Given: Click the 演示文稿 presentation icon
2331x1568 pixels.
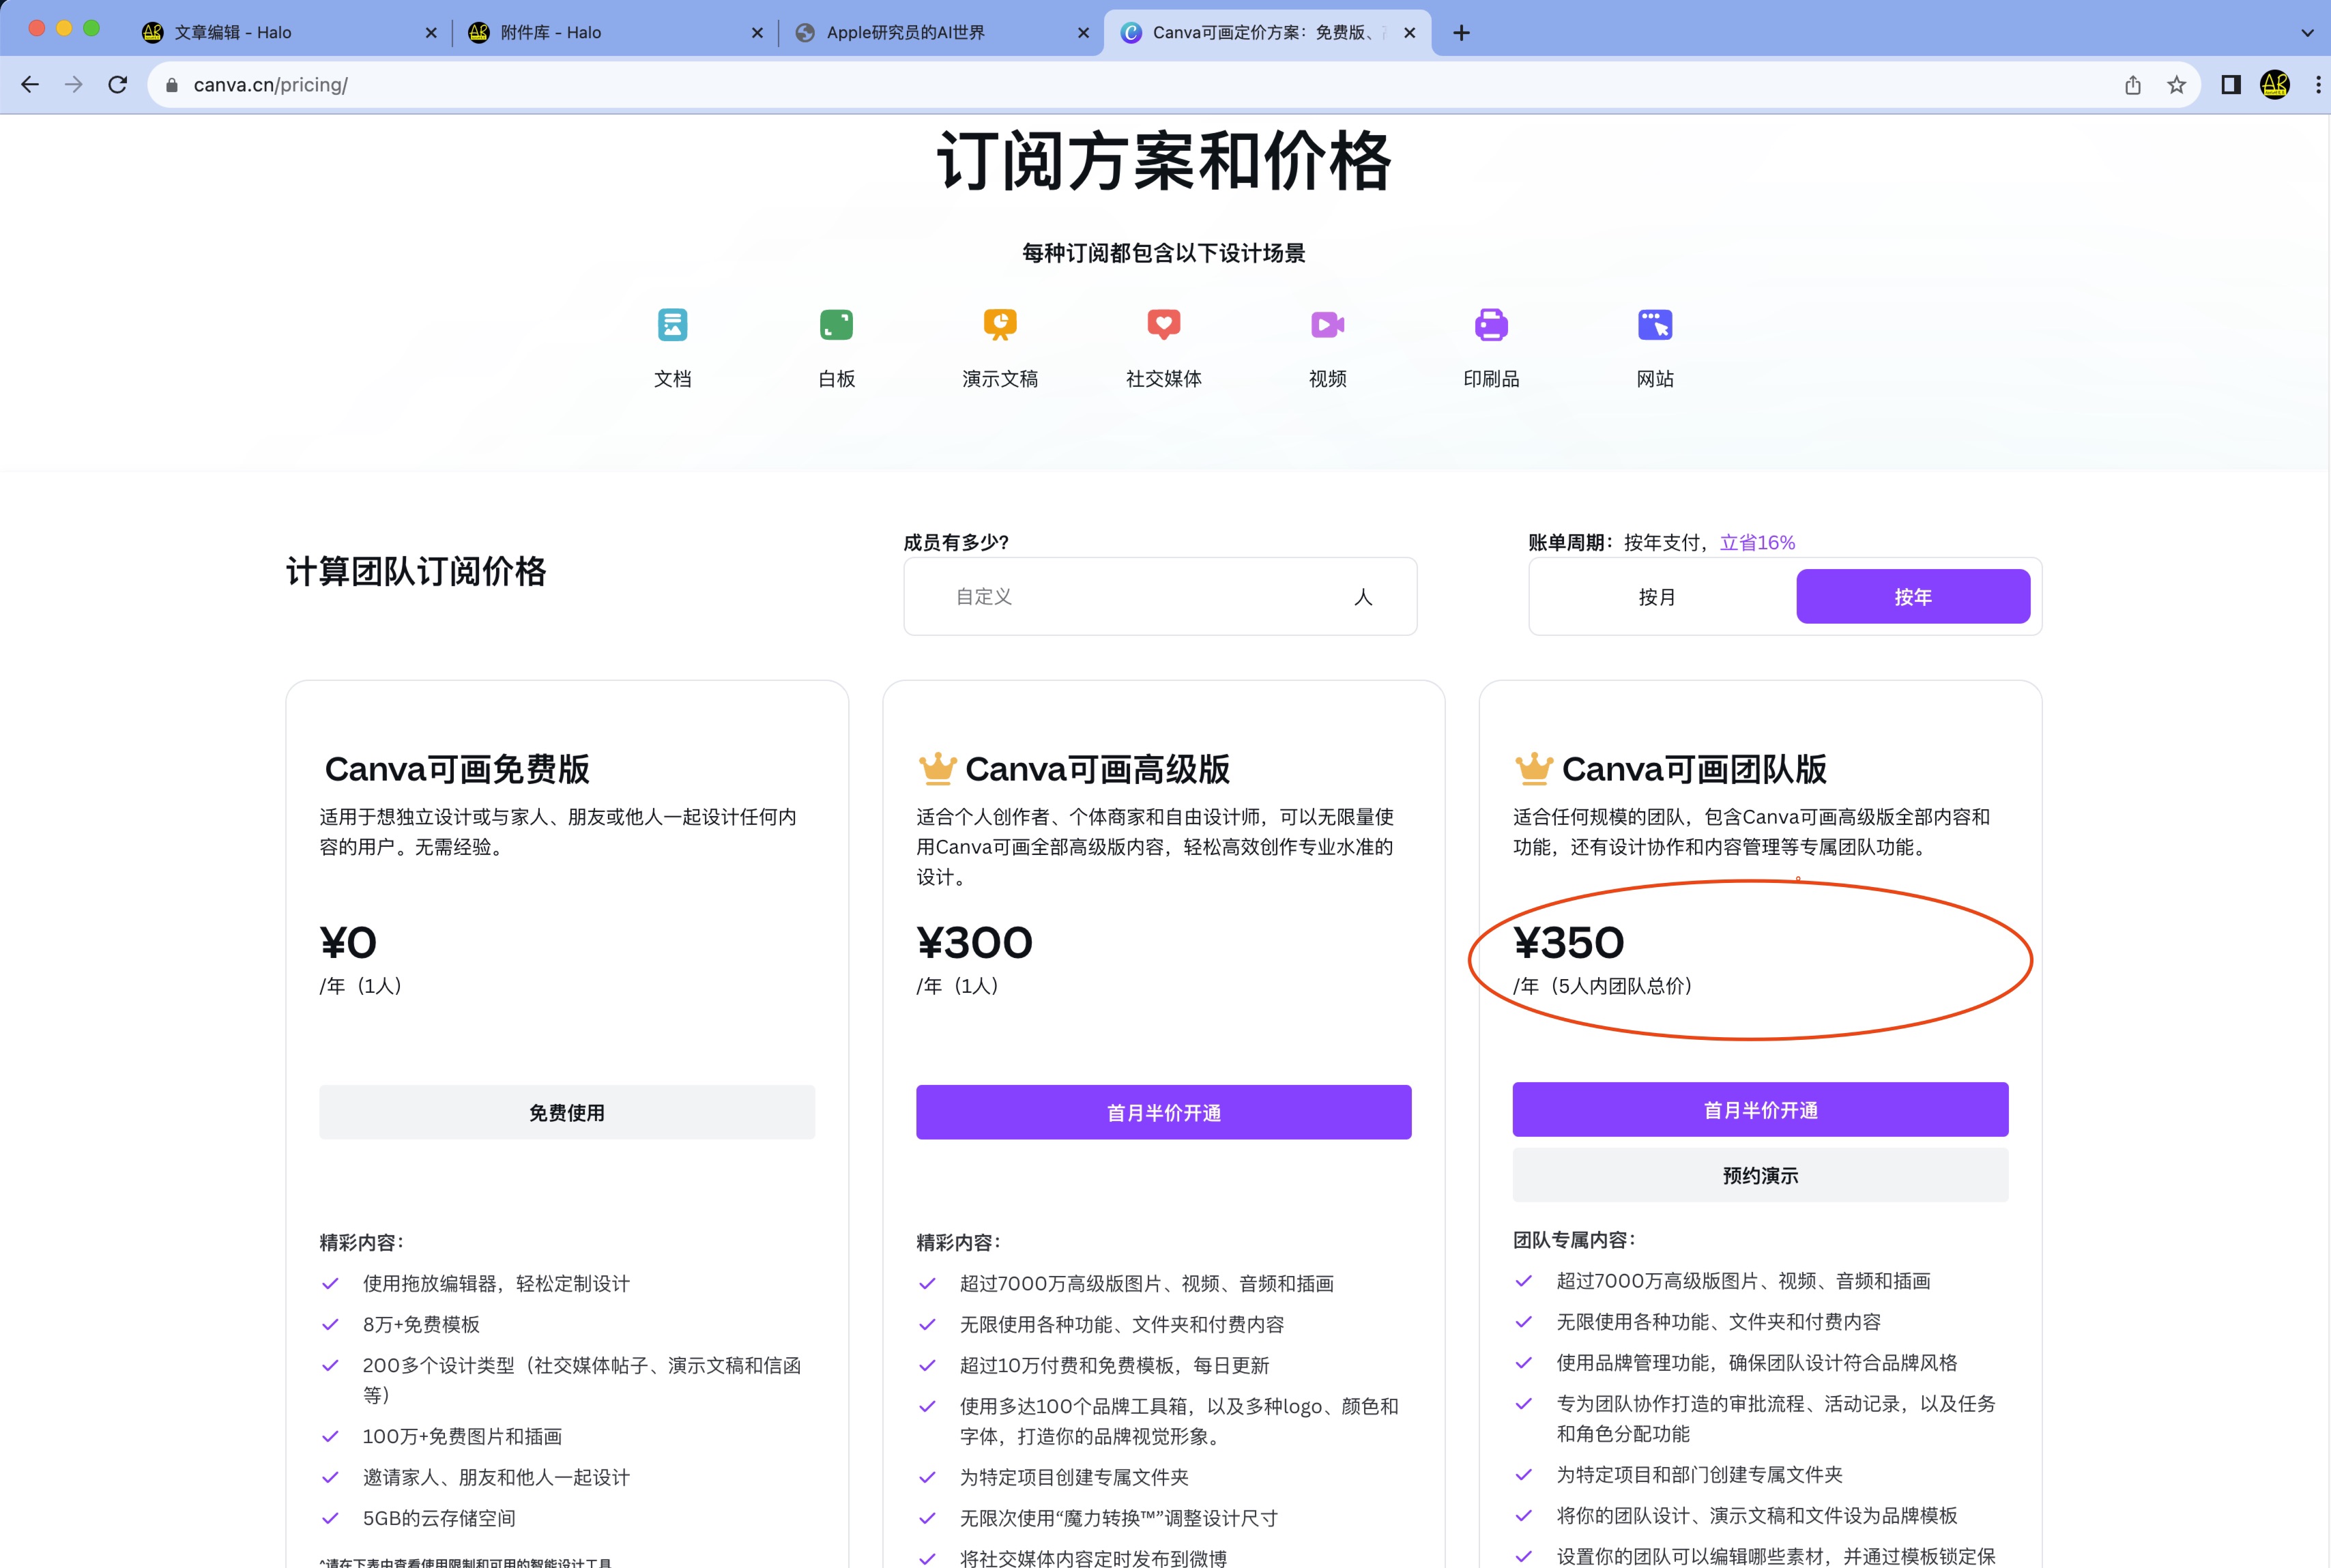Looking at the screenshot, I should pyautogui.click(x=1000, y=325).
